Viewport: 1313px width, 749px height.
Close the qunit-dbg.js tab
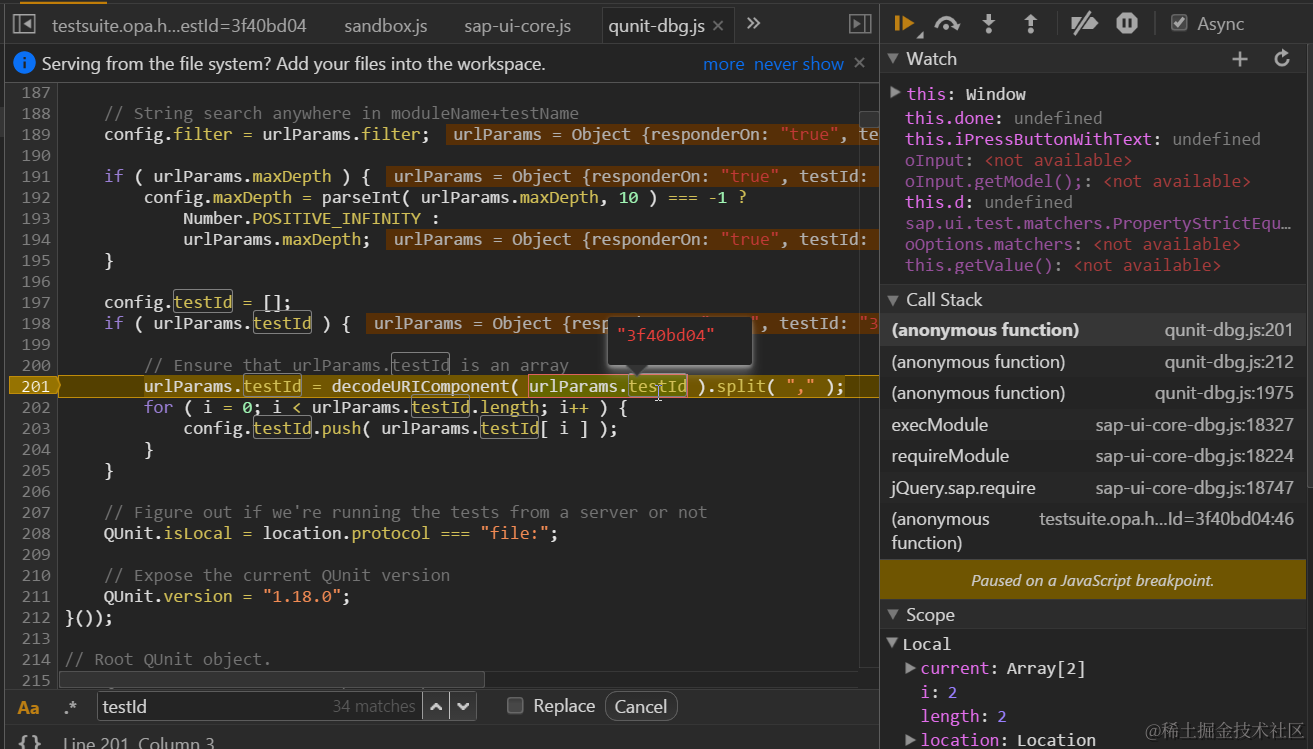pos(719,26)
